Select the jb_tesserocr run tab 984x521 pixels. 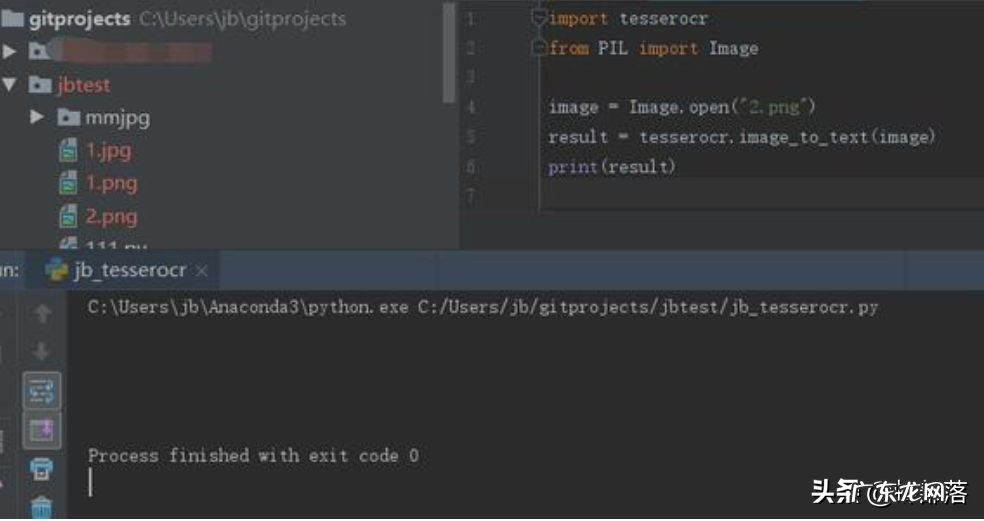pos(128,271)
